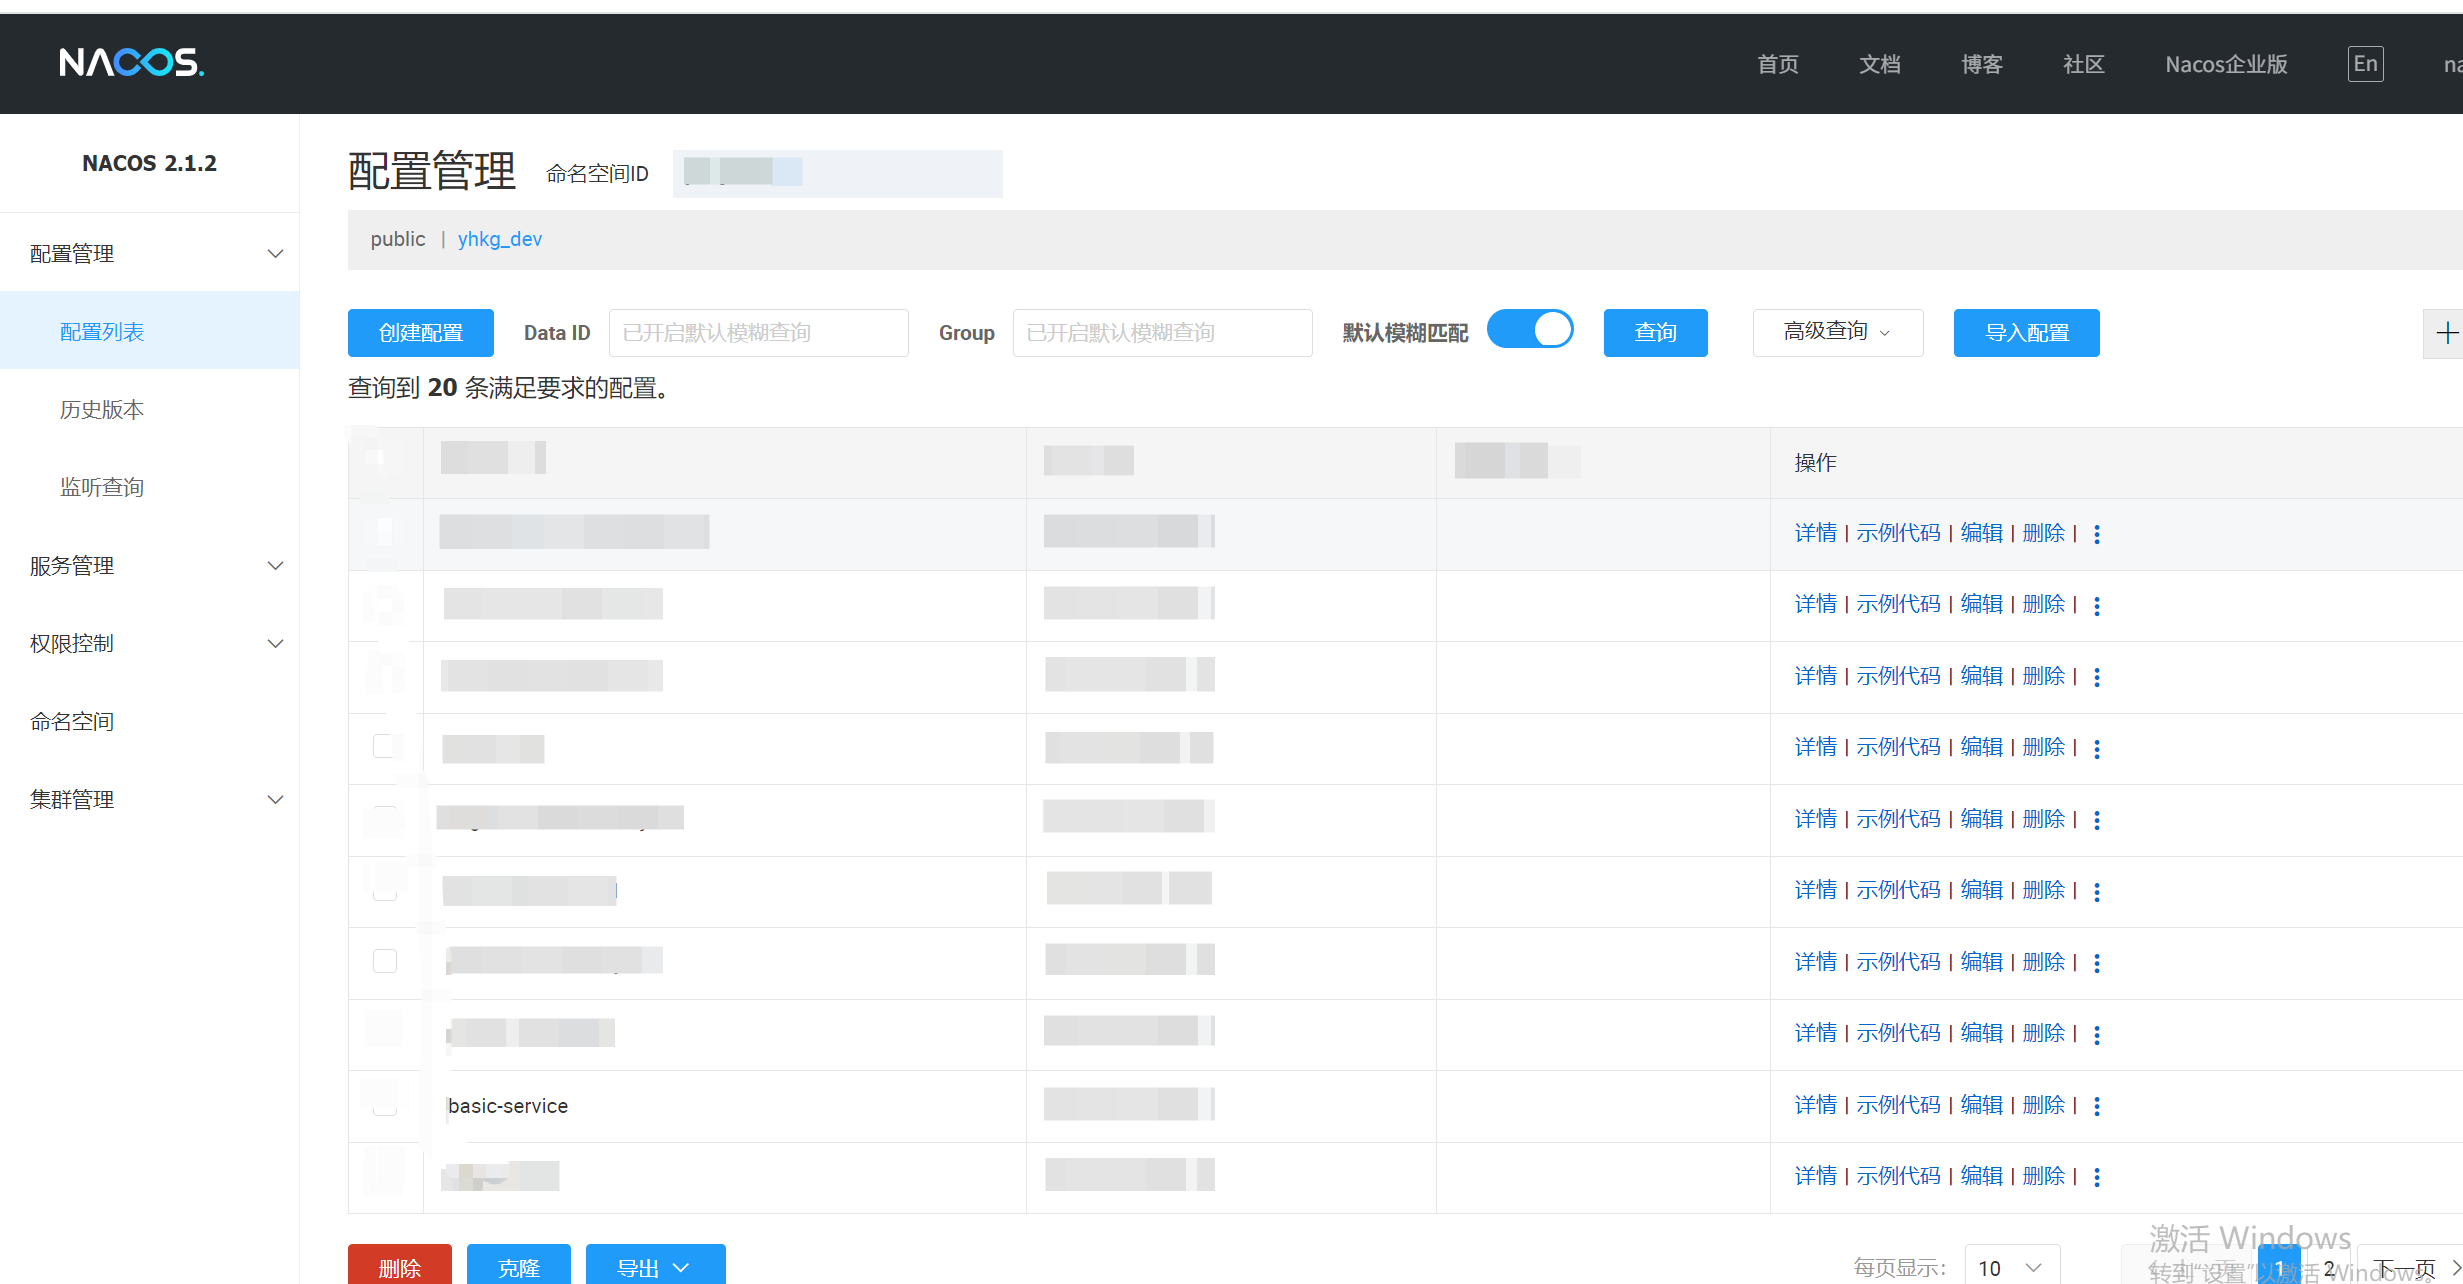
Task: Click 编辑 in the basic-service row
Action: pyautogui.click(x=1982, y=1105)
